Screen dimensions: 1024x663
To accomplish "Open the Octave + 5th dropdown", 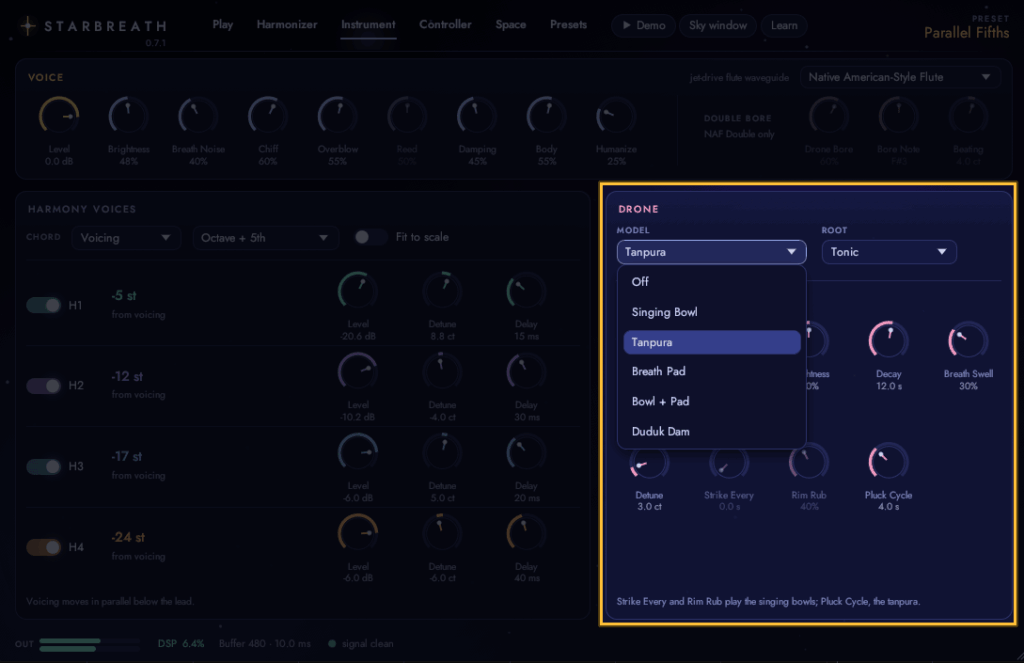I will pos(265,238).
